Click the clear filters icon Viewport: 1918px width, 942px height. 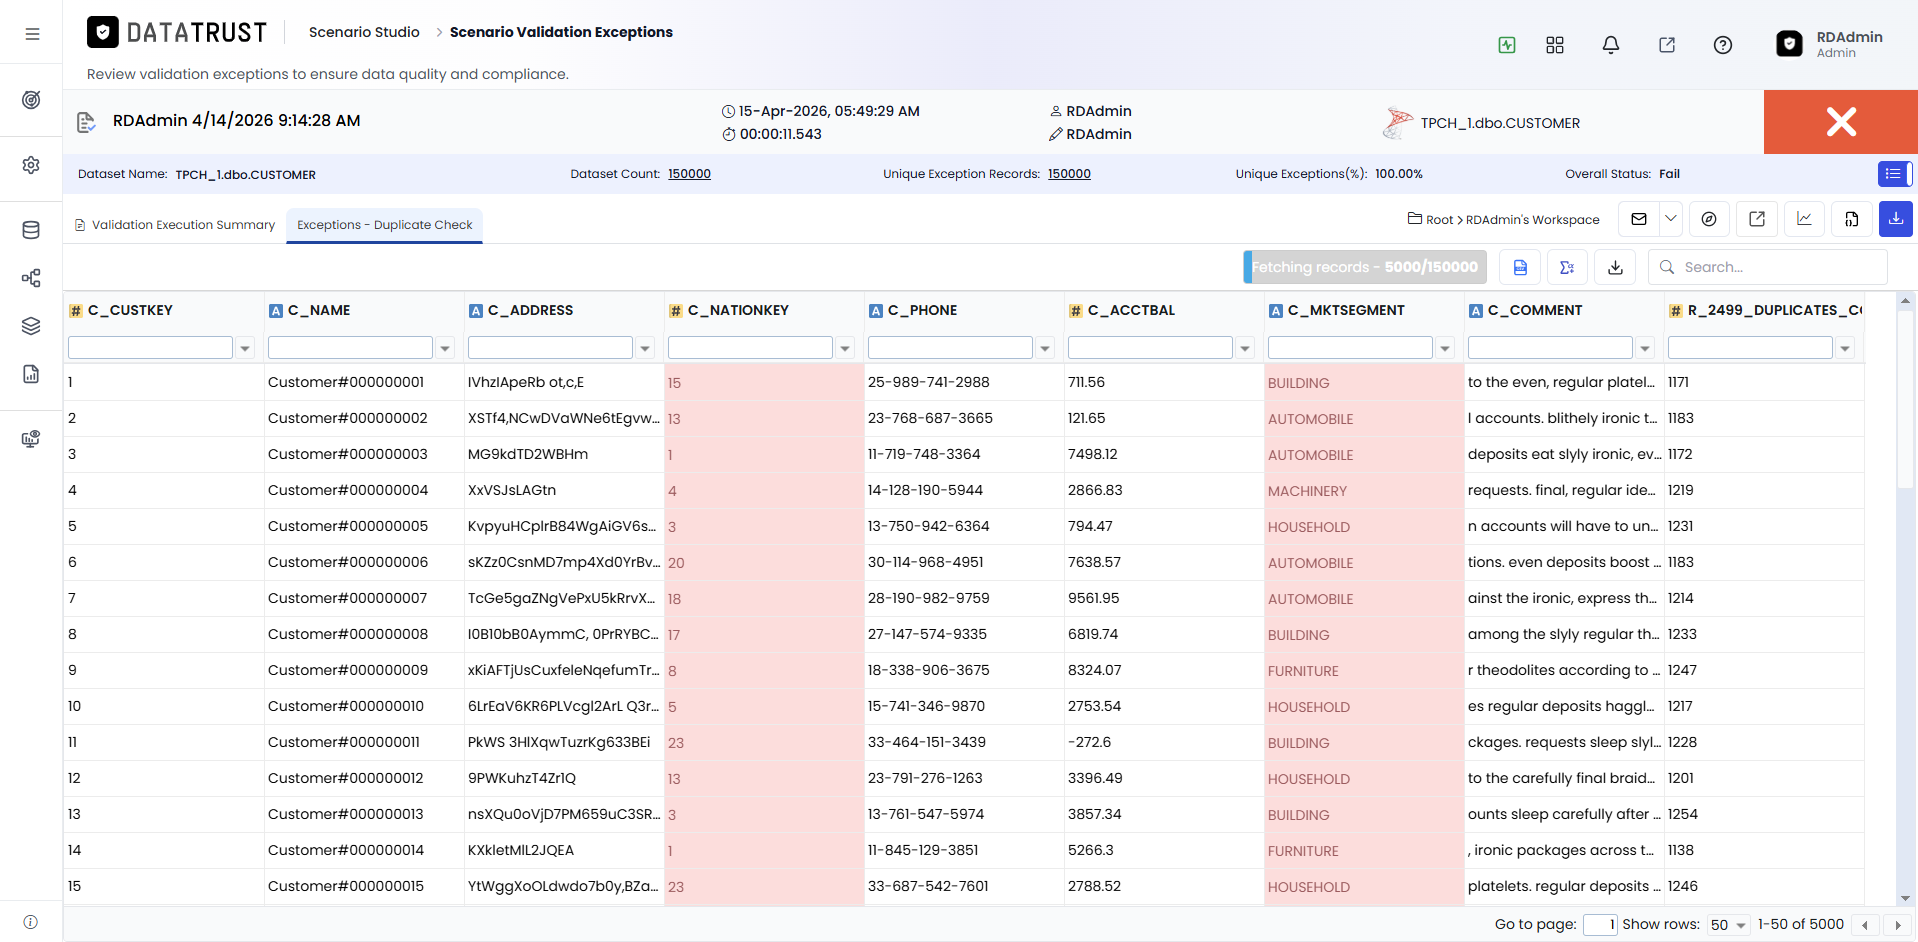pyautogui.click(x=1567, y=267)
